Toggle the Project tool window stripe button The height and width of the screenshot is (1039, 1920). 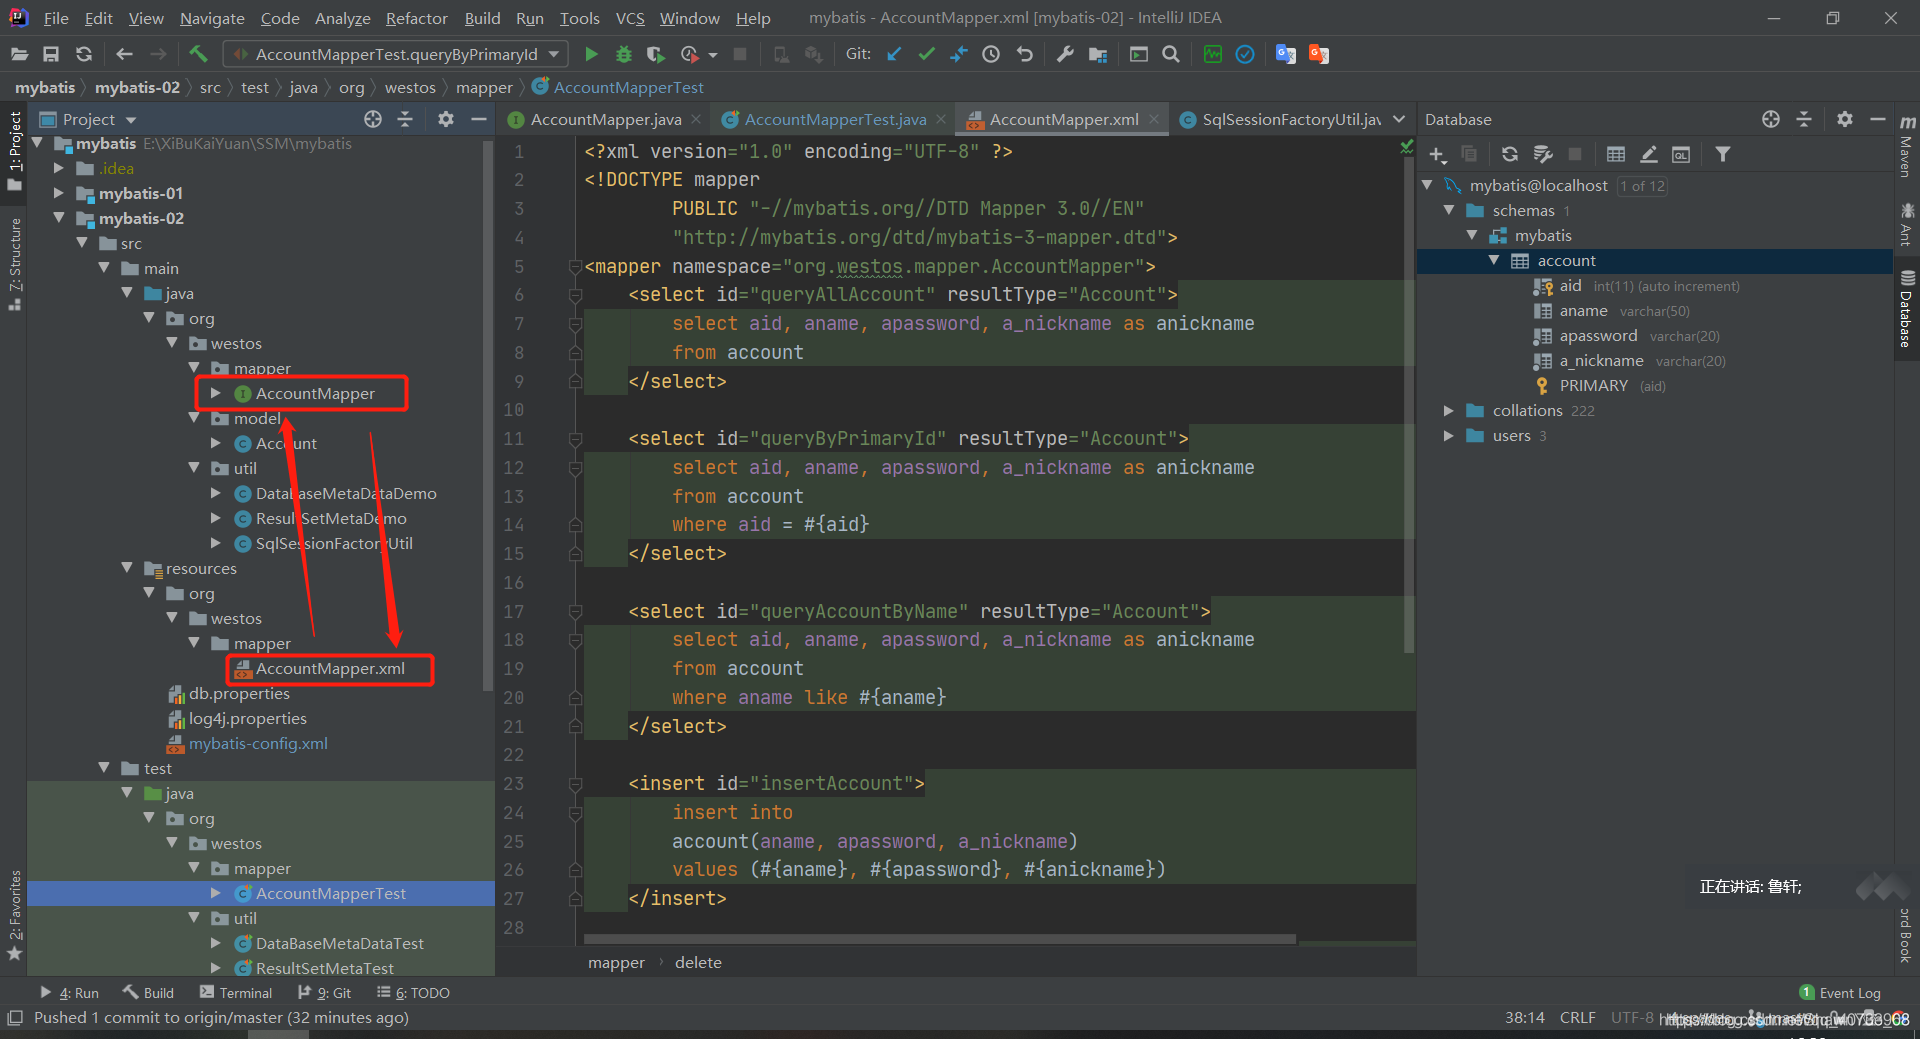coord(15,150)
